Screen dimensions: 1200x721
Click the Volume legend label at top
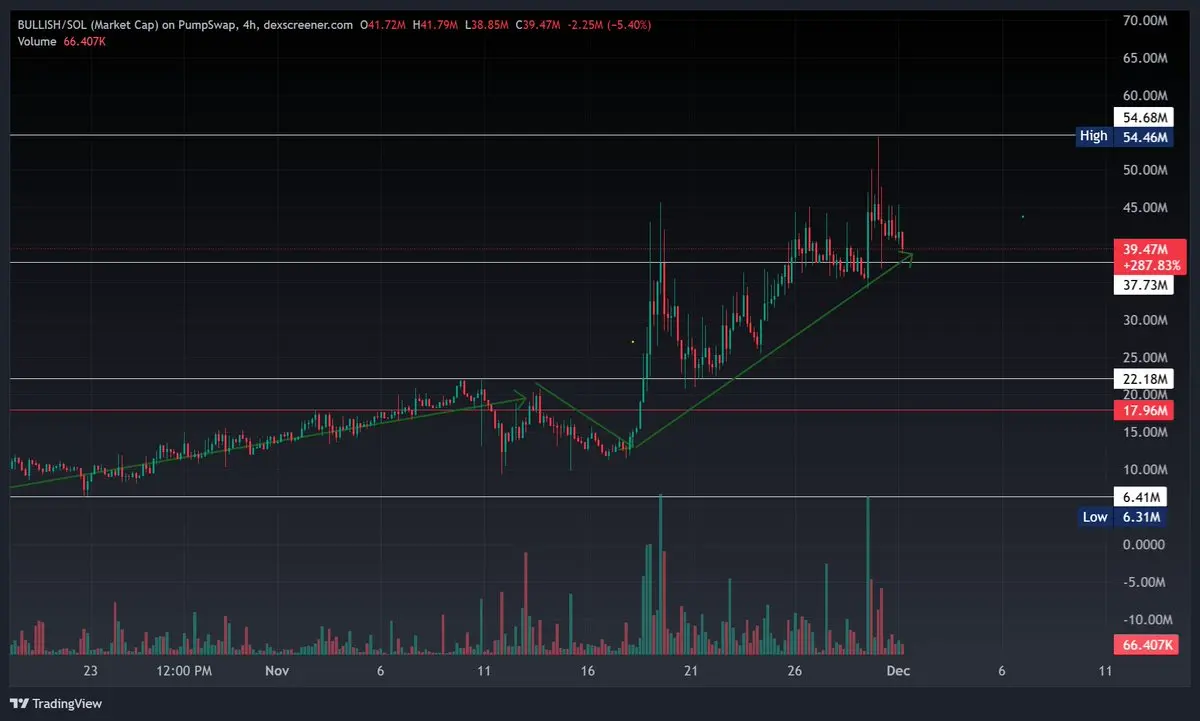click(x=35, y=41)
